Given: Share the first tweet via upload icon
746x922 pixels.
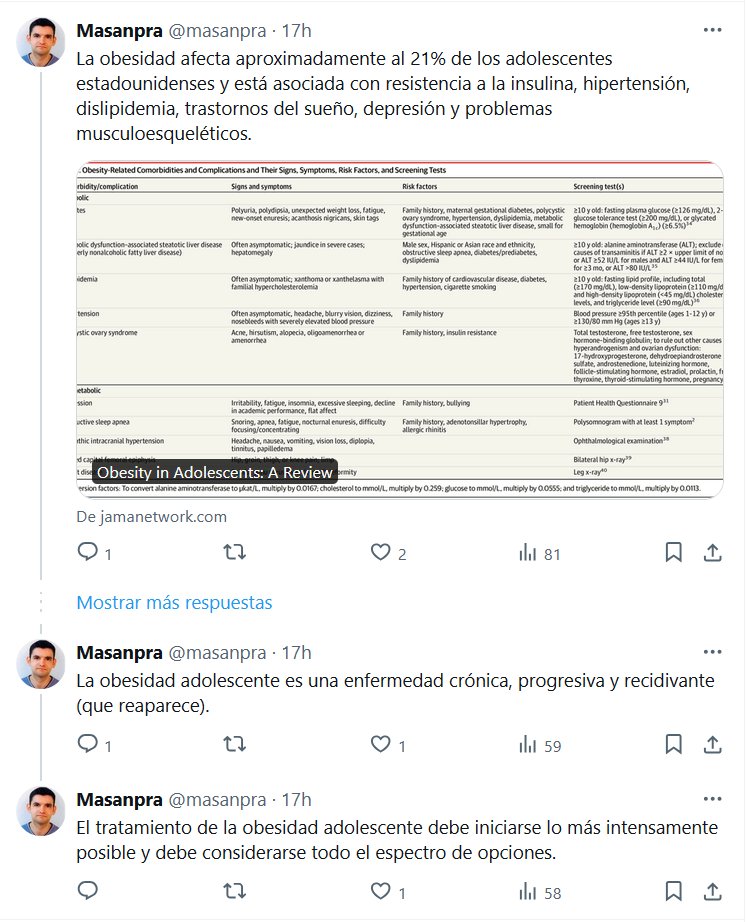Looking at the screenshot, I should coord(712,552).
